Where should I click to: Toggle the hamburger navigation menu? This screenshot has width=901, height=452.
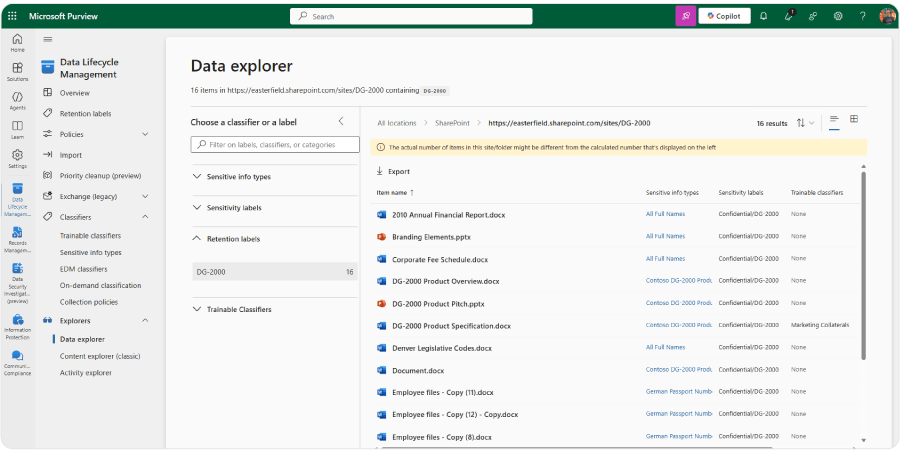click(x=47, y=39)
